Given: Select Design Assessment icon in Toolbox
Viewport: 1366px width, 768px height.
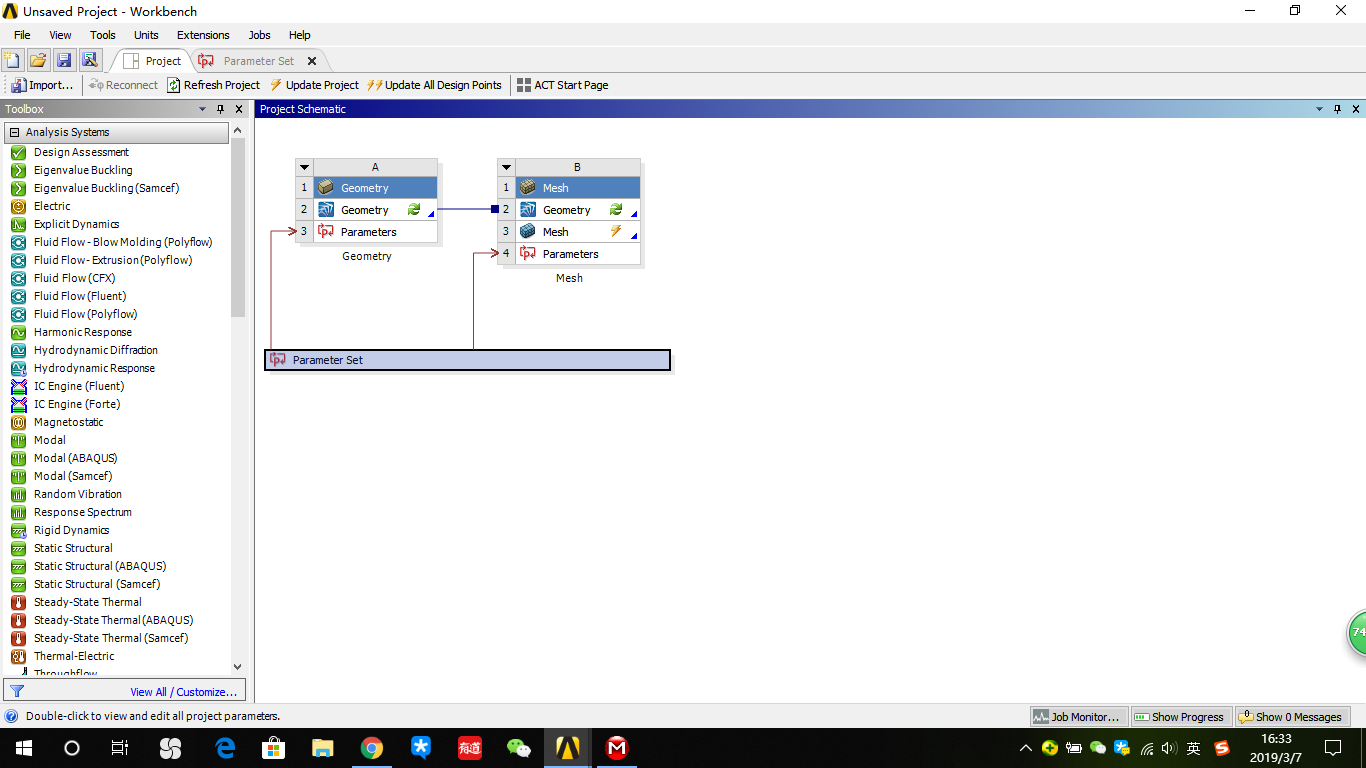Looking at the screenshot, I should [x=18, y=152].
